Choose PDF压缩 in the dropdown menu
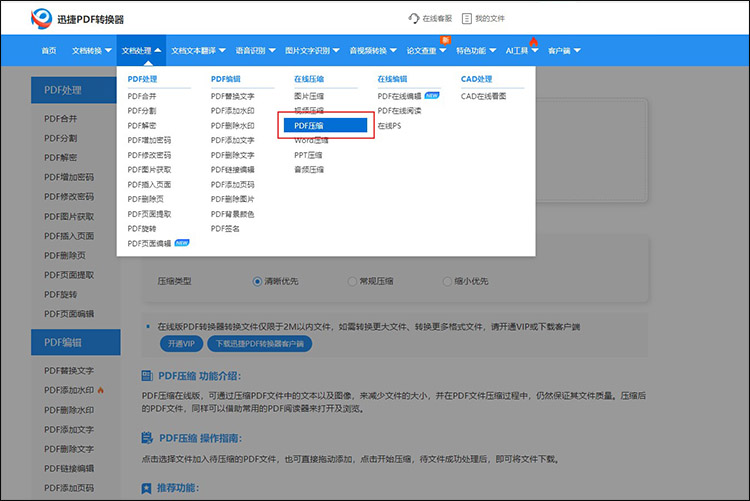750x501 pixels. click(x=325, y=125)
